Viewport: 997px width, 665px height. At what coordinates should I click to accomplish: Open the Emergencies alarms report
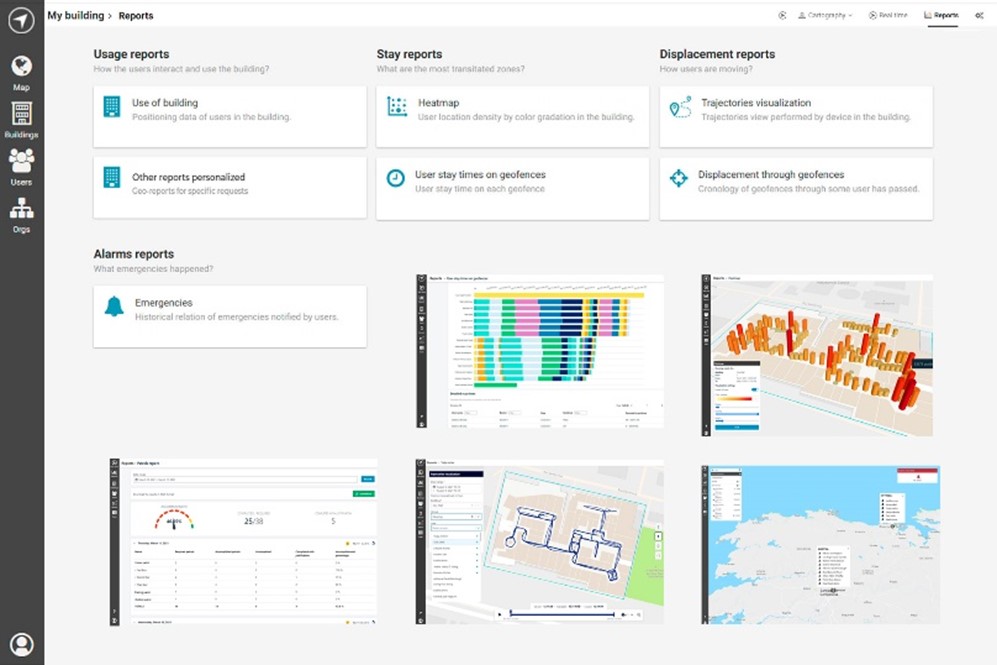point(230,317)
